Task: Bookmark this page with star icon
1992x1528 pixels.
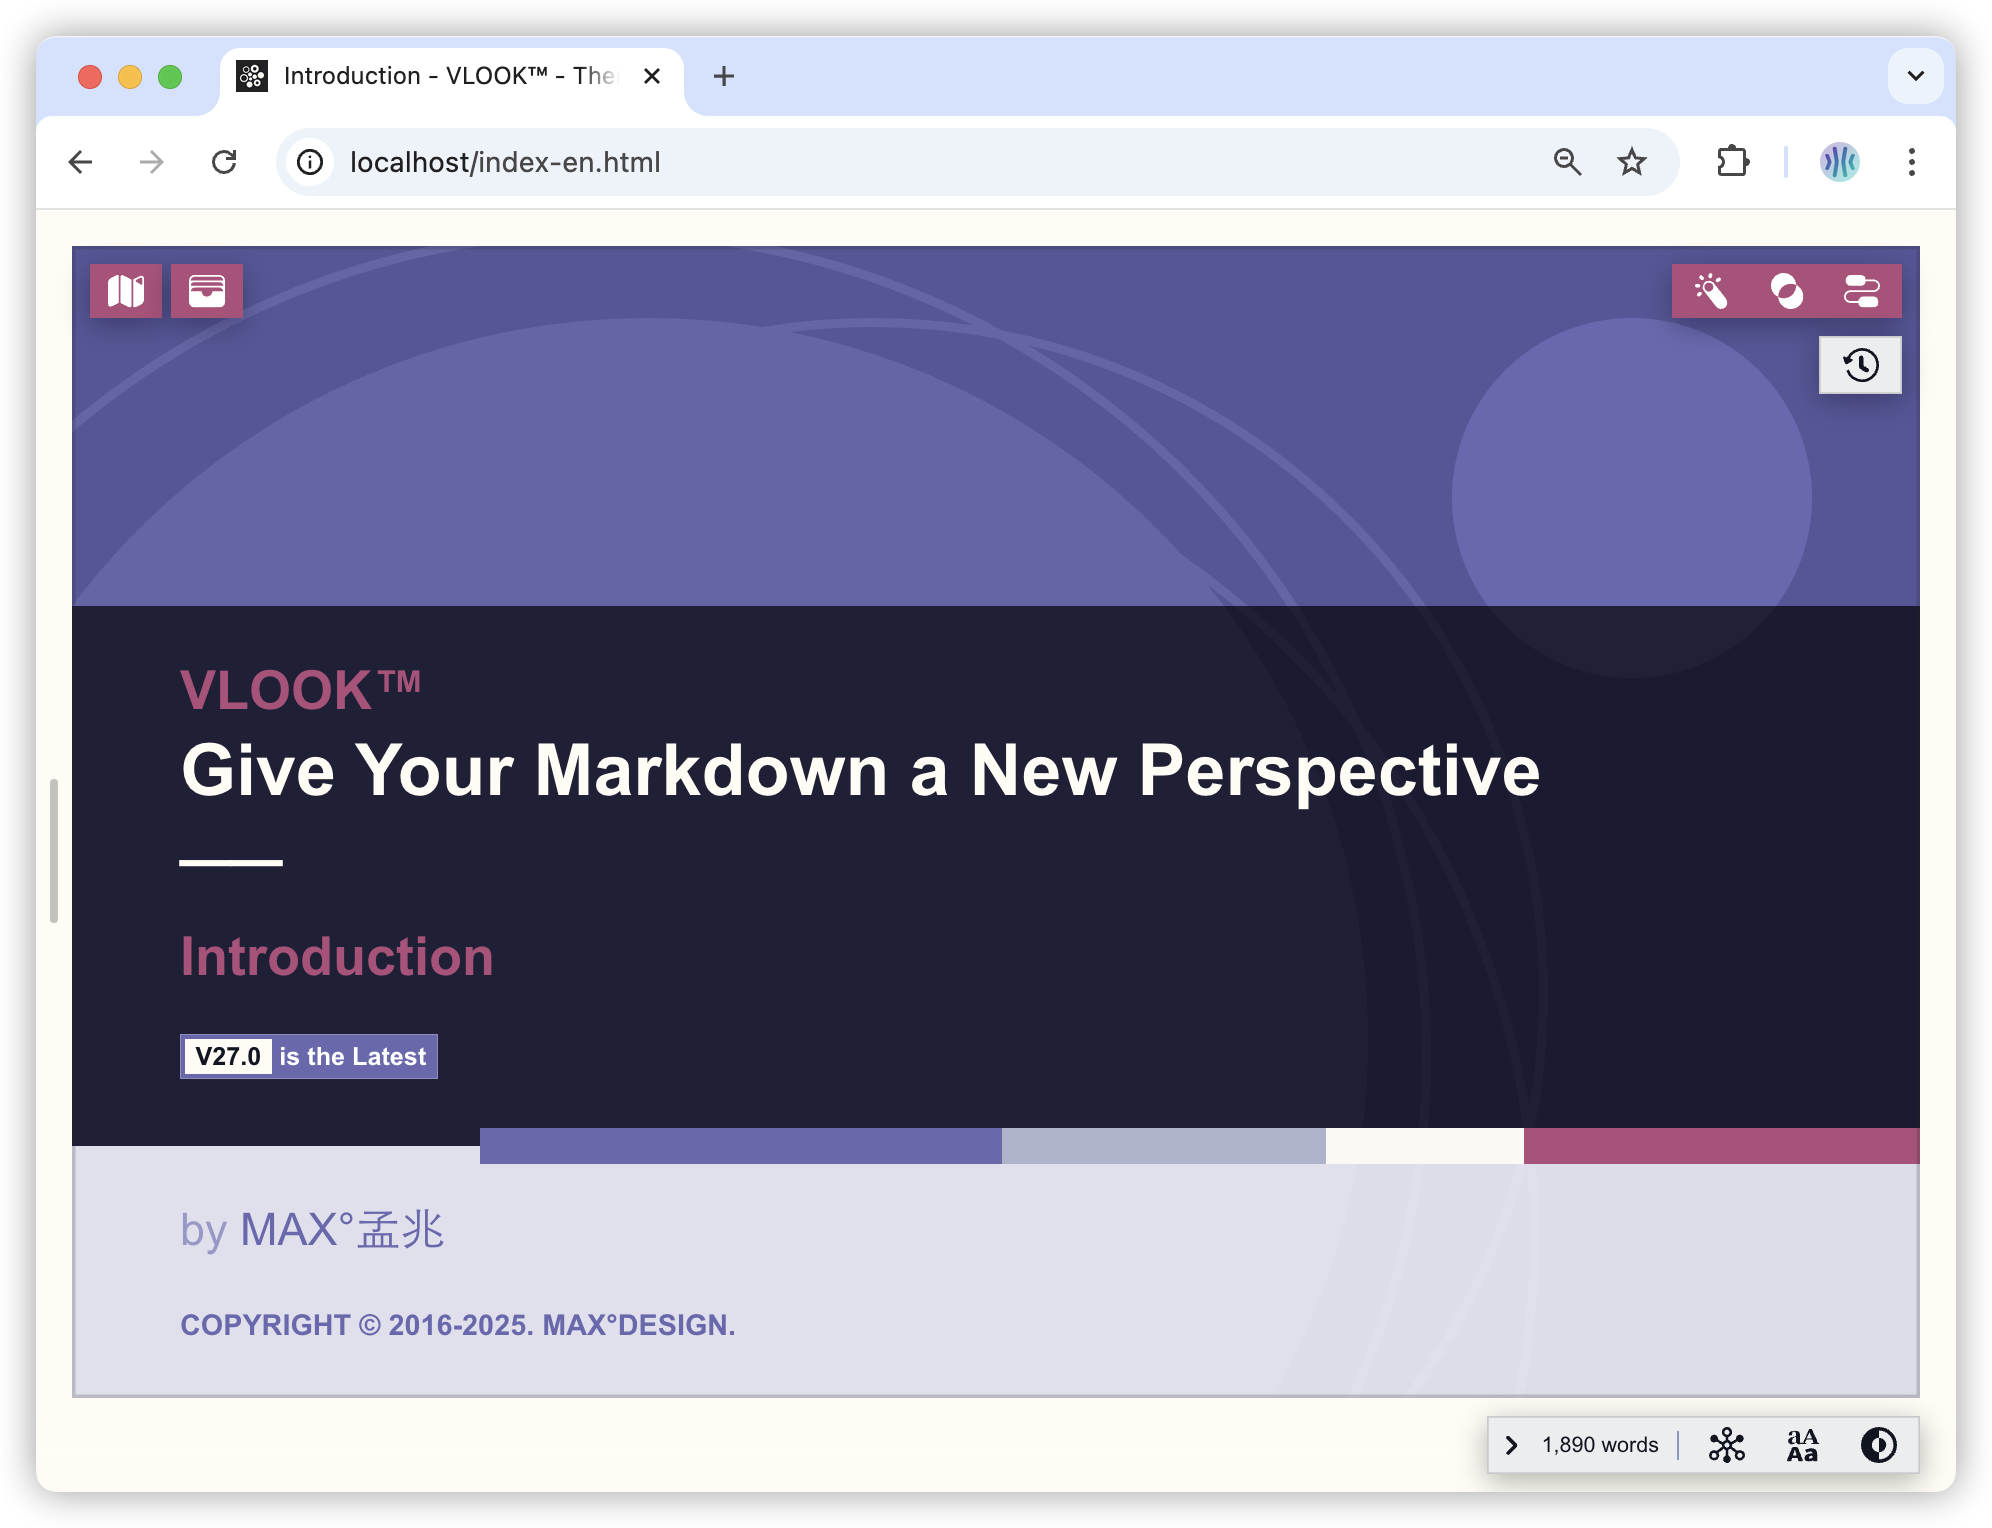Action: [1632, 162]
